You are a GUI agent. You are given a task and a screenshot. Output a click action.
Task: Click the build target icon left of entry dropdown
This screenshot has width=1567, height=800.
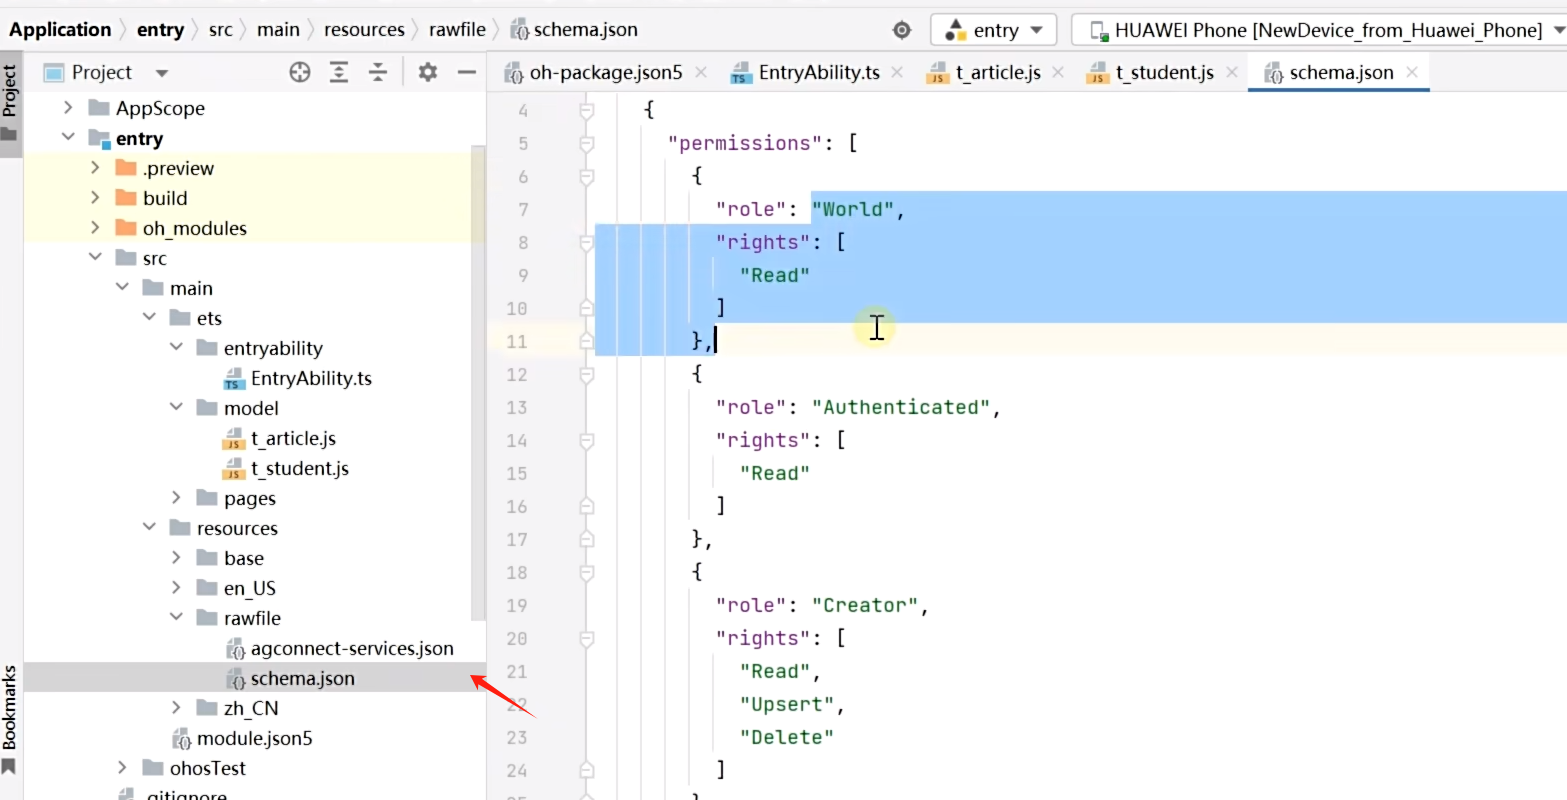pos(902,30)
